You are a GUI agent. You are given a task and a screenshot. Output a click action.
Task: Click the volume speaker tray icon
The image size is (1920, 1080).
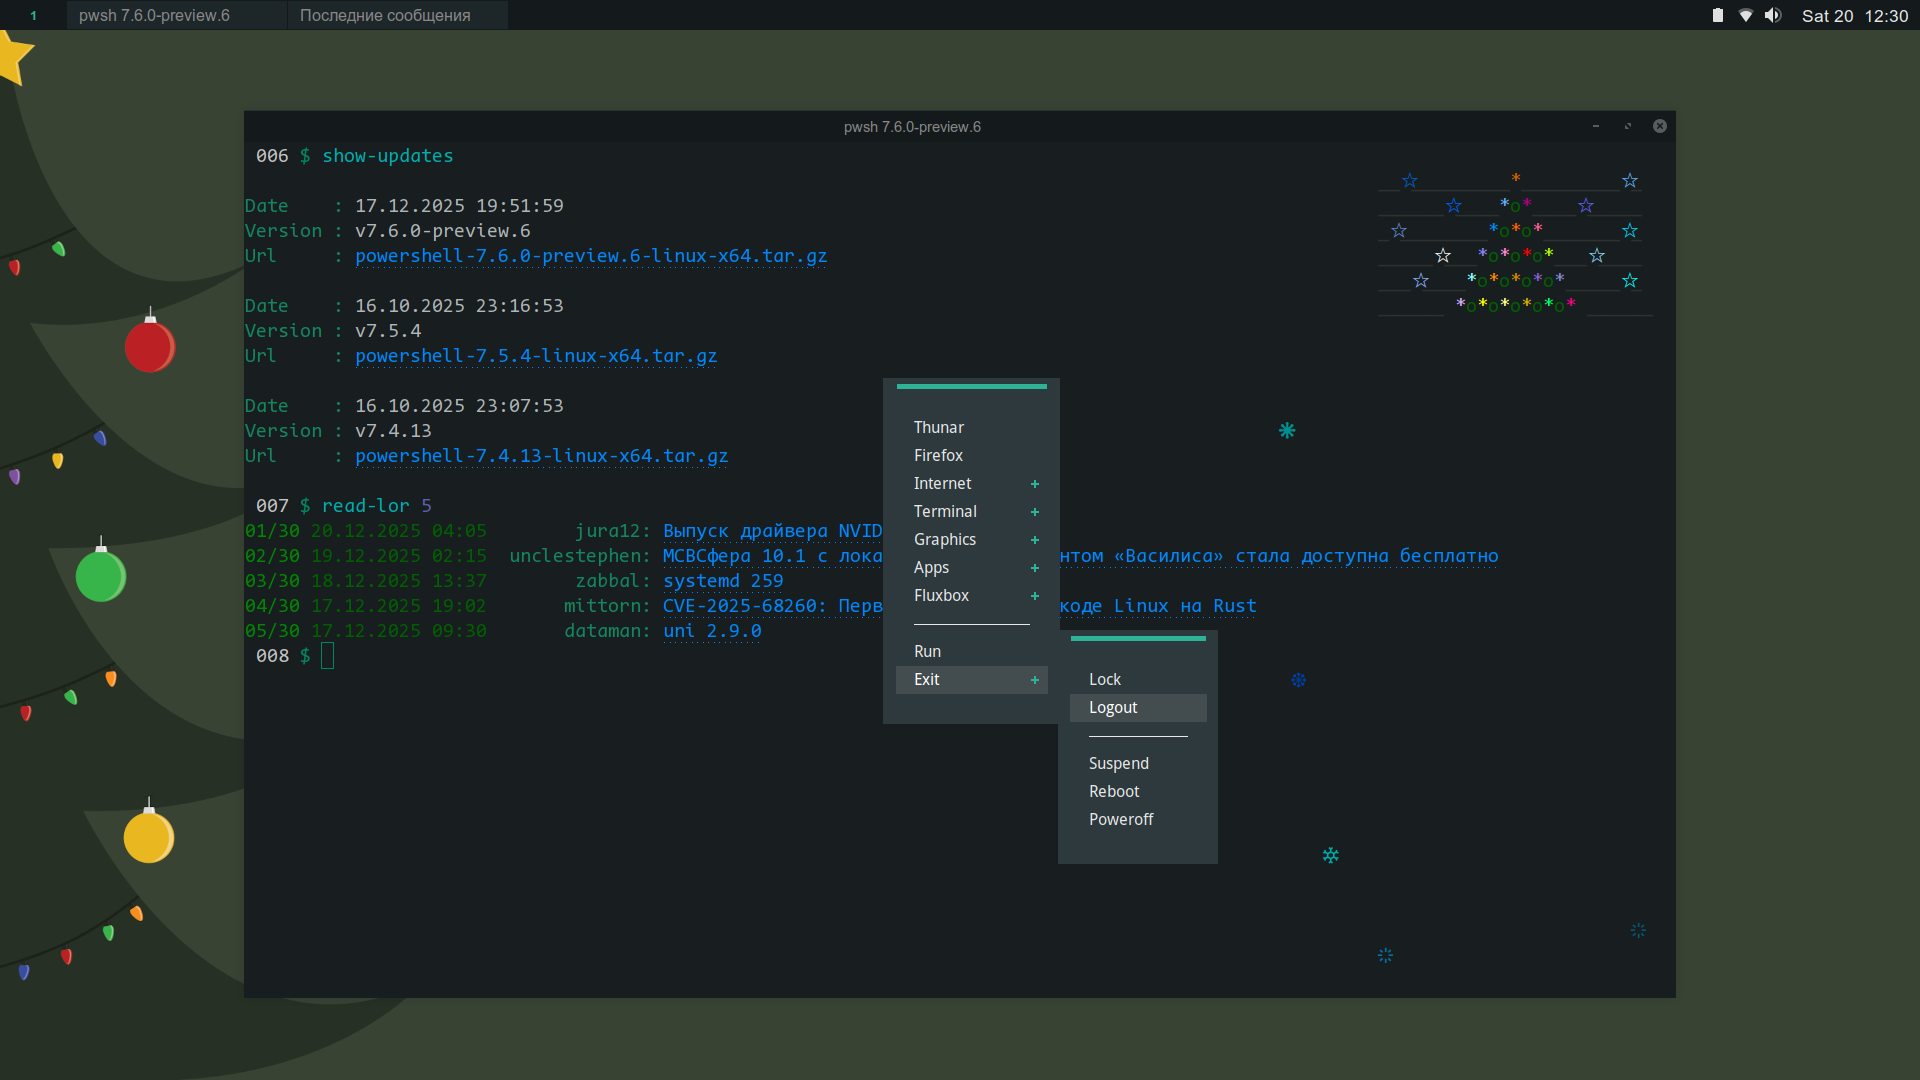pyautogui.click(x=1773, y=15)
